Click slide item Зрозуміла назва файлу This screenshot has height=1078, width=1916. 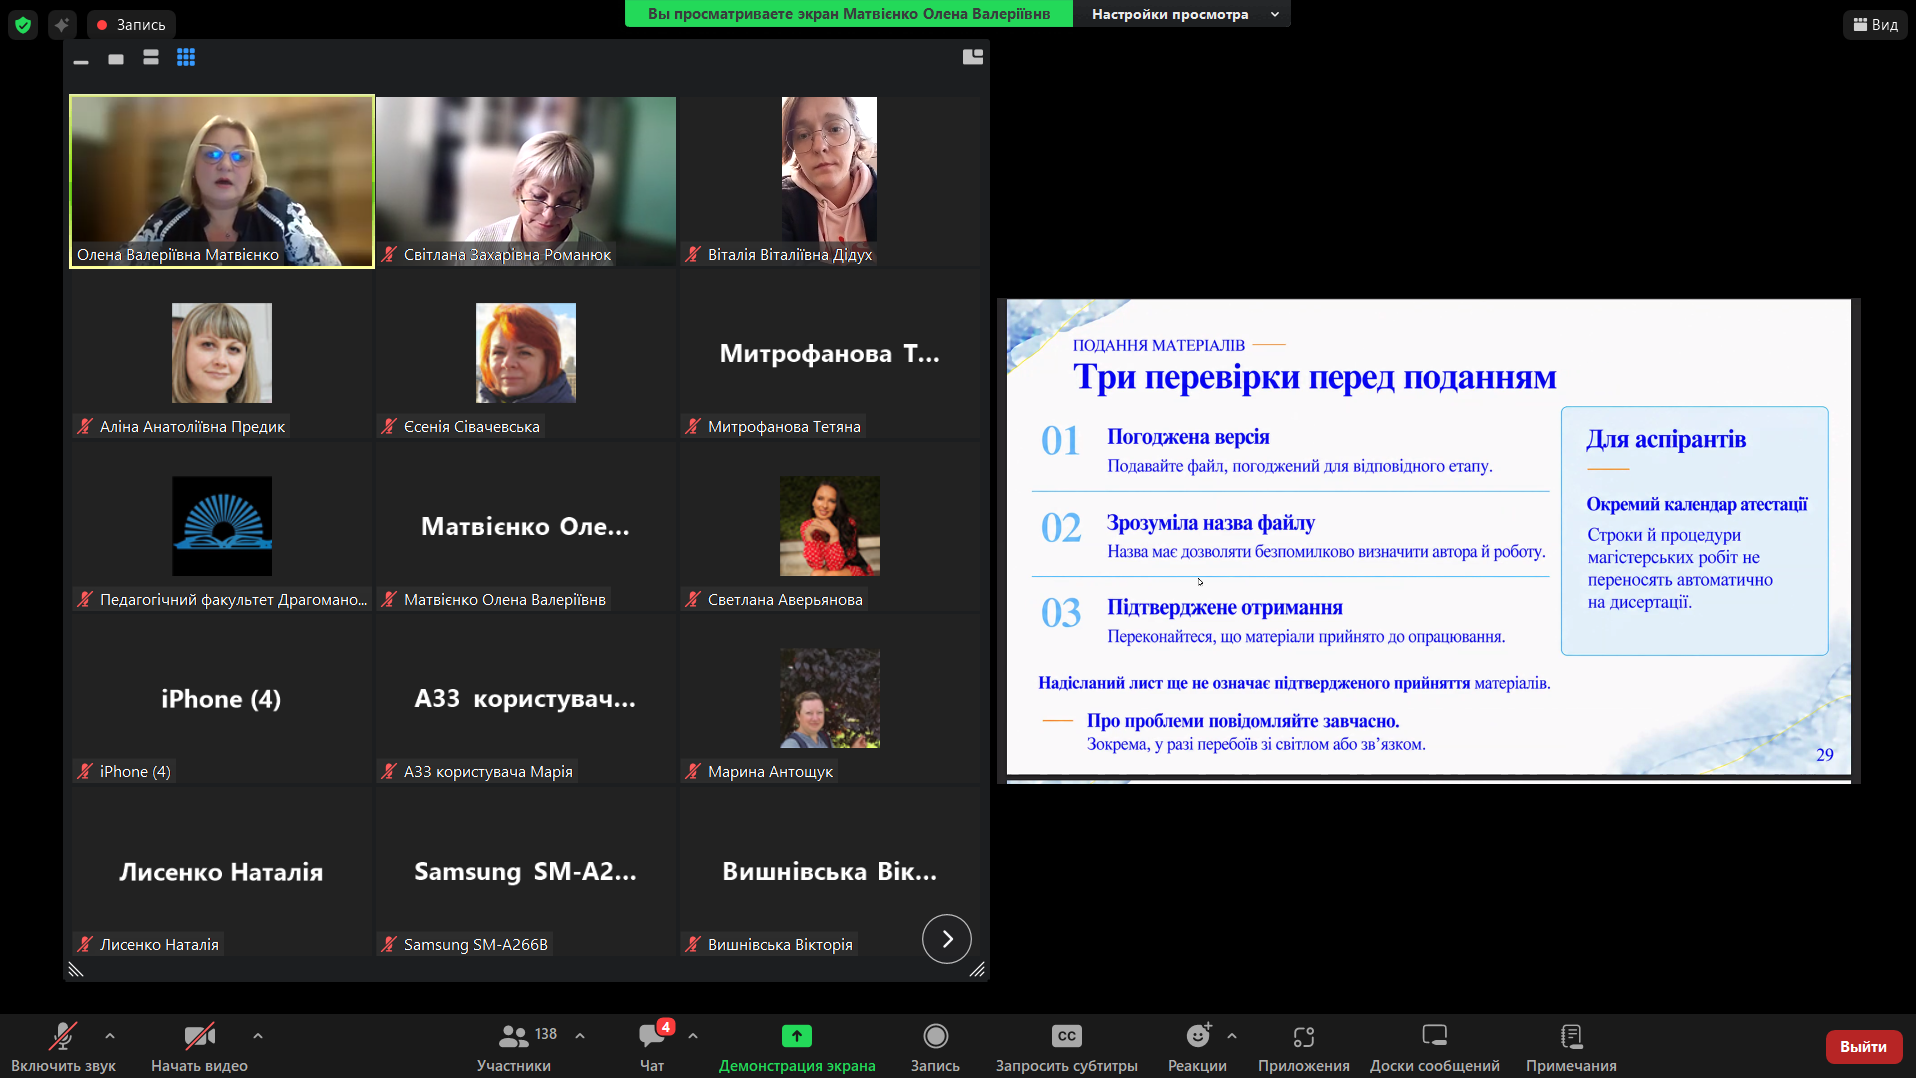[1210, 523]
